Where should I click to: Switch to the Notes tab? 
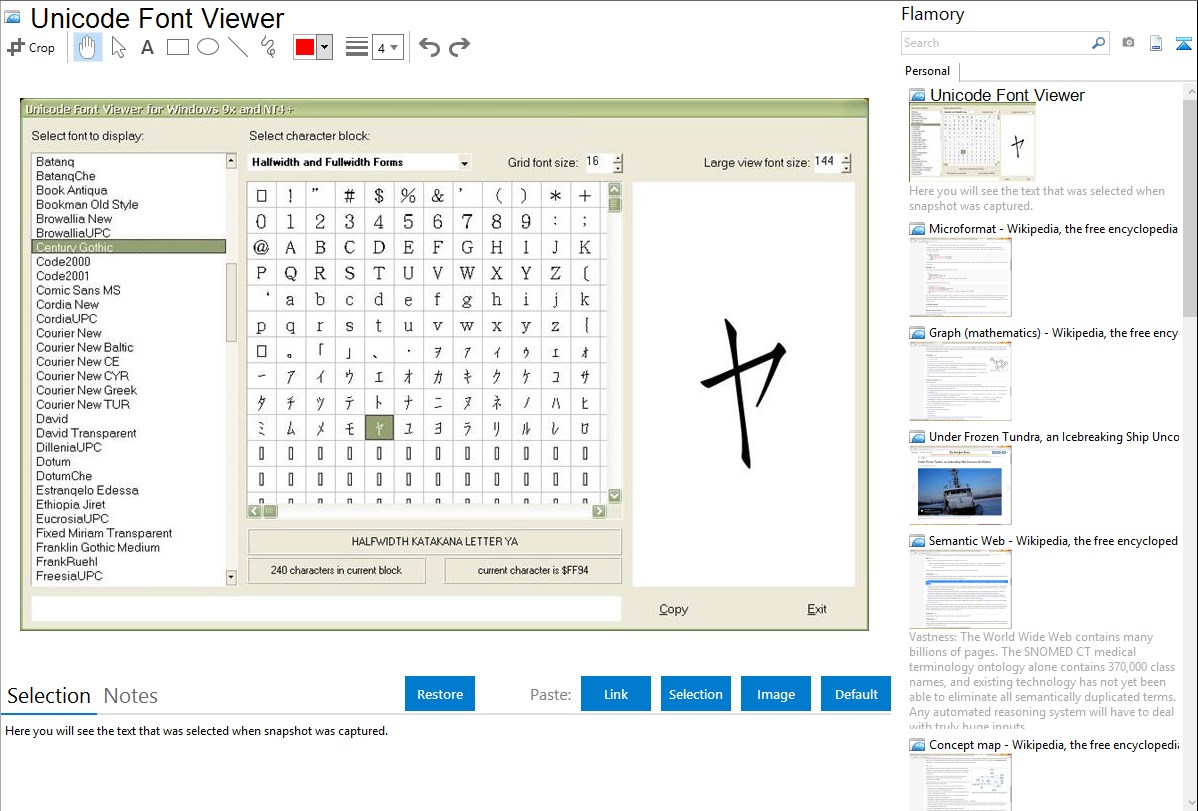[x=131, y=696]
